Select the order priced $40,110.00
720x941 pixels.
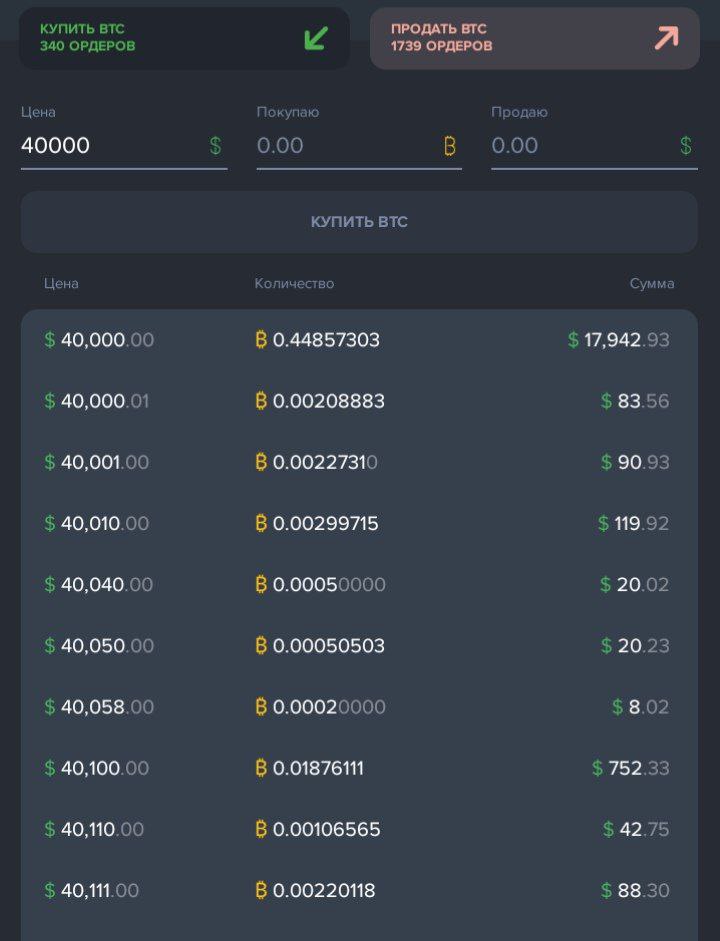359,829
